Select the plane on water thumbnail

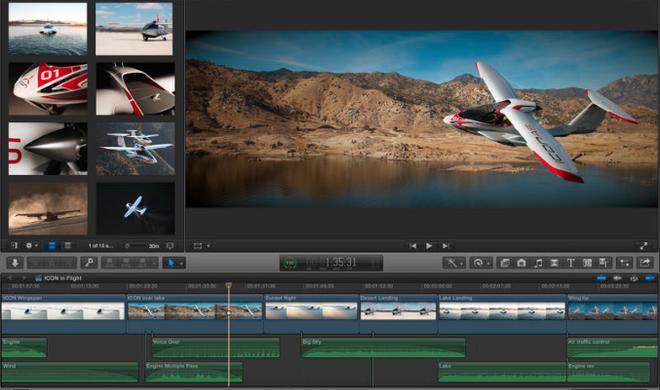click(x=48, y=29)
